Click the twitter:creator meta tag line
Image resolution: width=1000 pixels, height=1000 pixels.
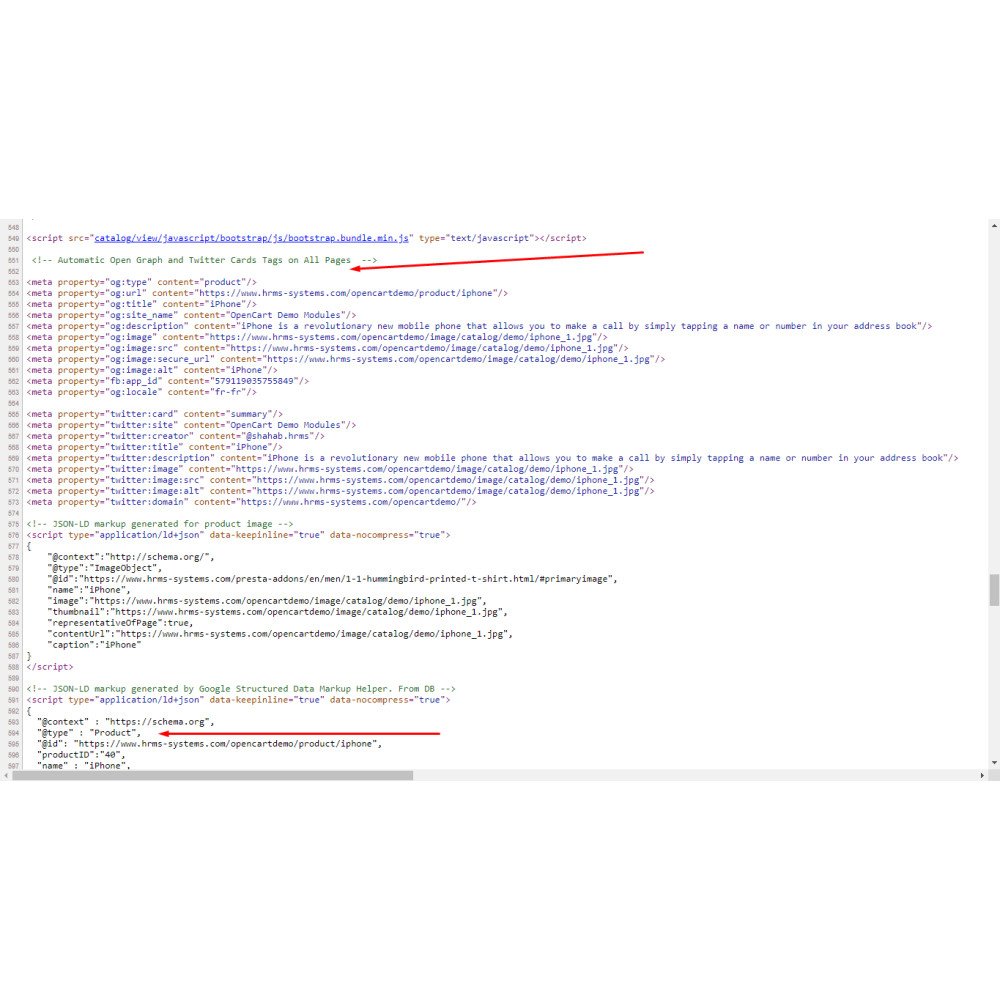[x=176, y=436]
